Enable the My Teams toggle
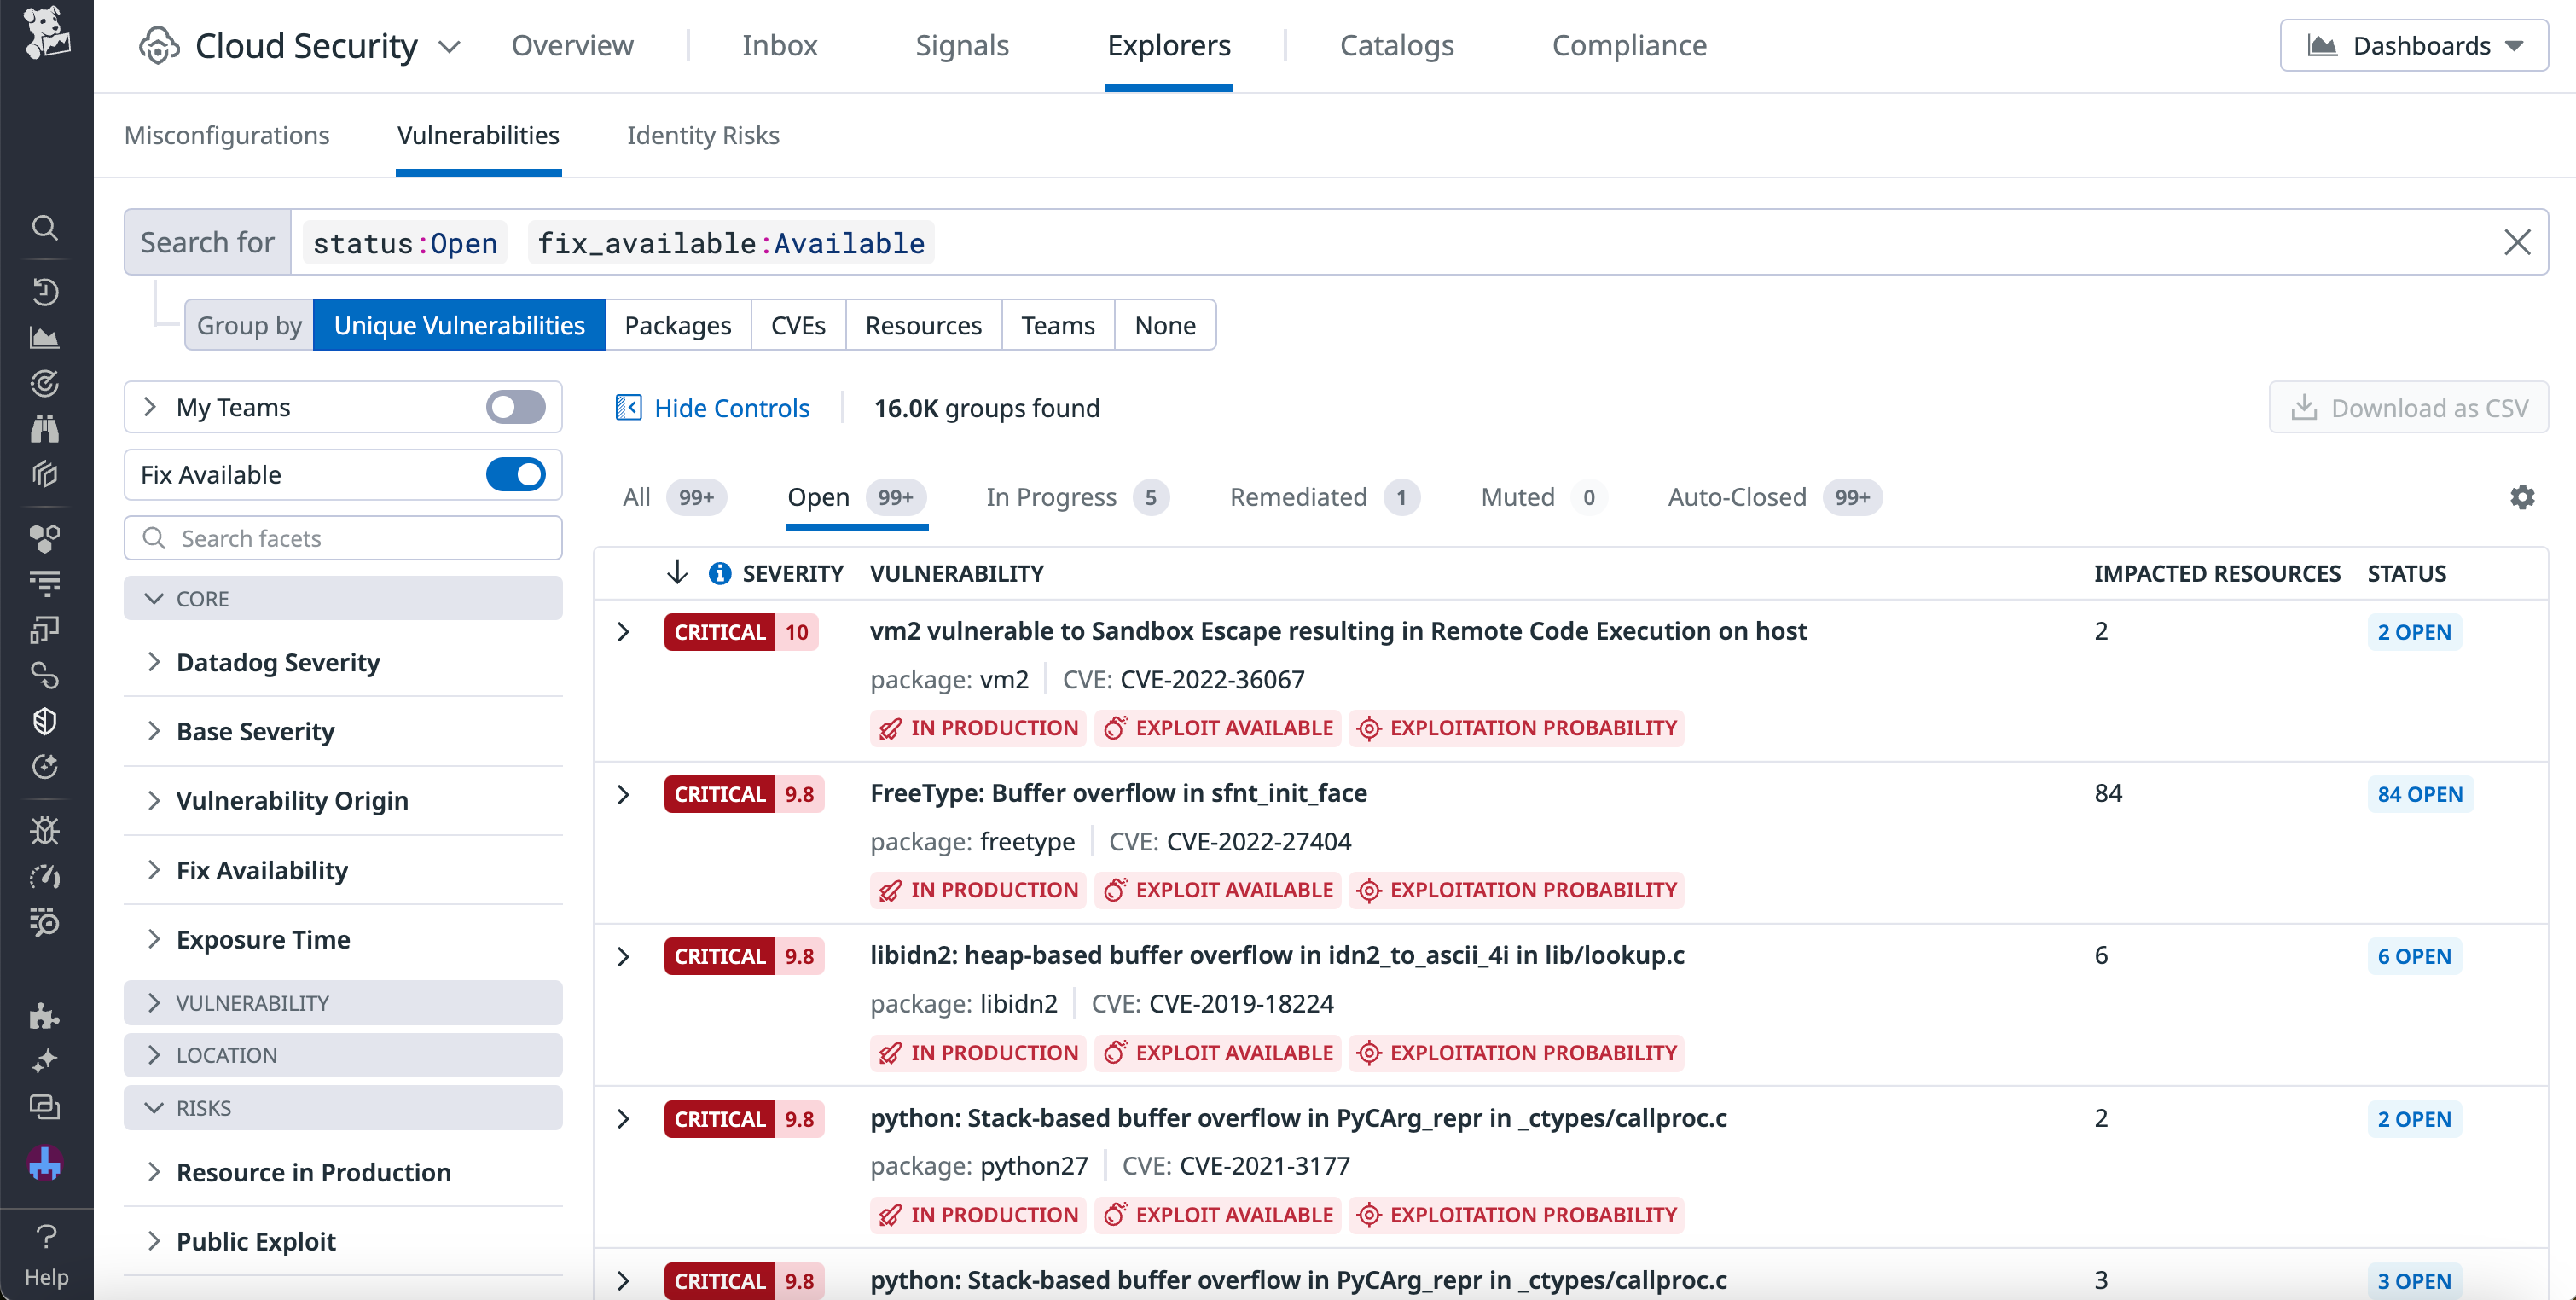Screen dimensions: 2576x1300 click(515, 407)
